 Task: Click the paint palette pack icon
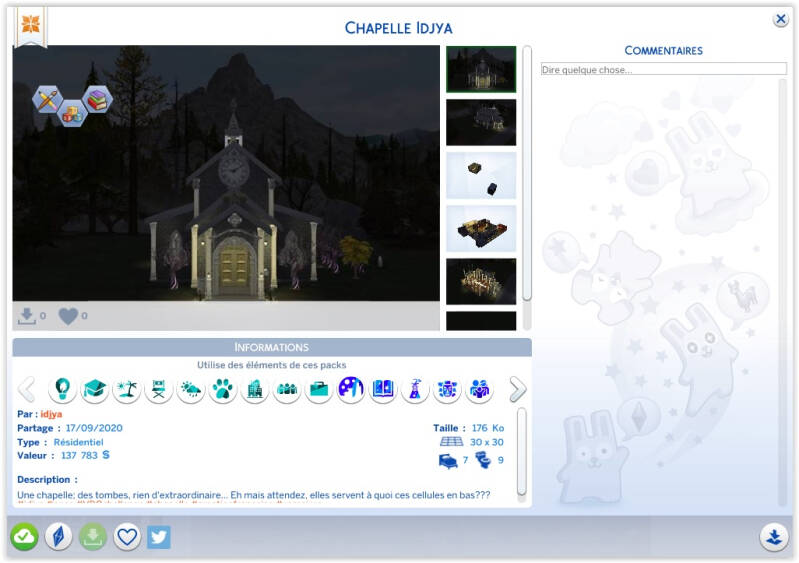pyautogui.click(x=350, y=390)
